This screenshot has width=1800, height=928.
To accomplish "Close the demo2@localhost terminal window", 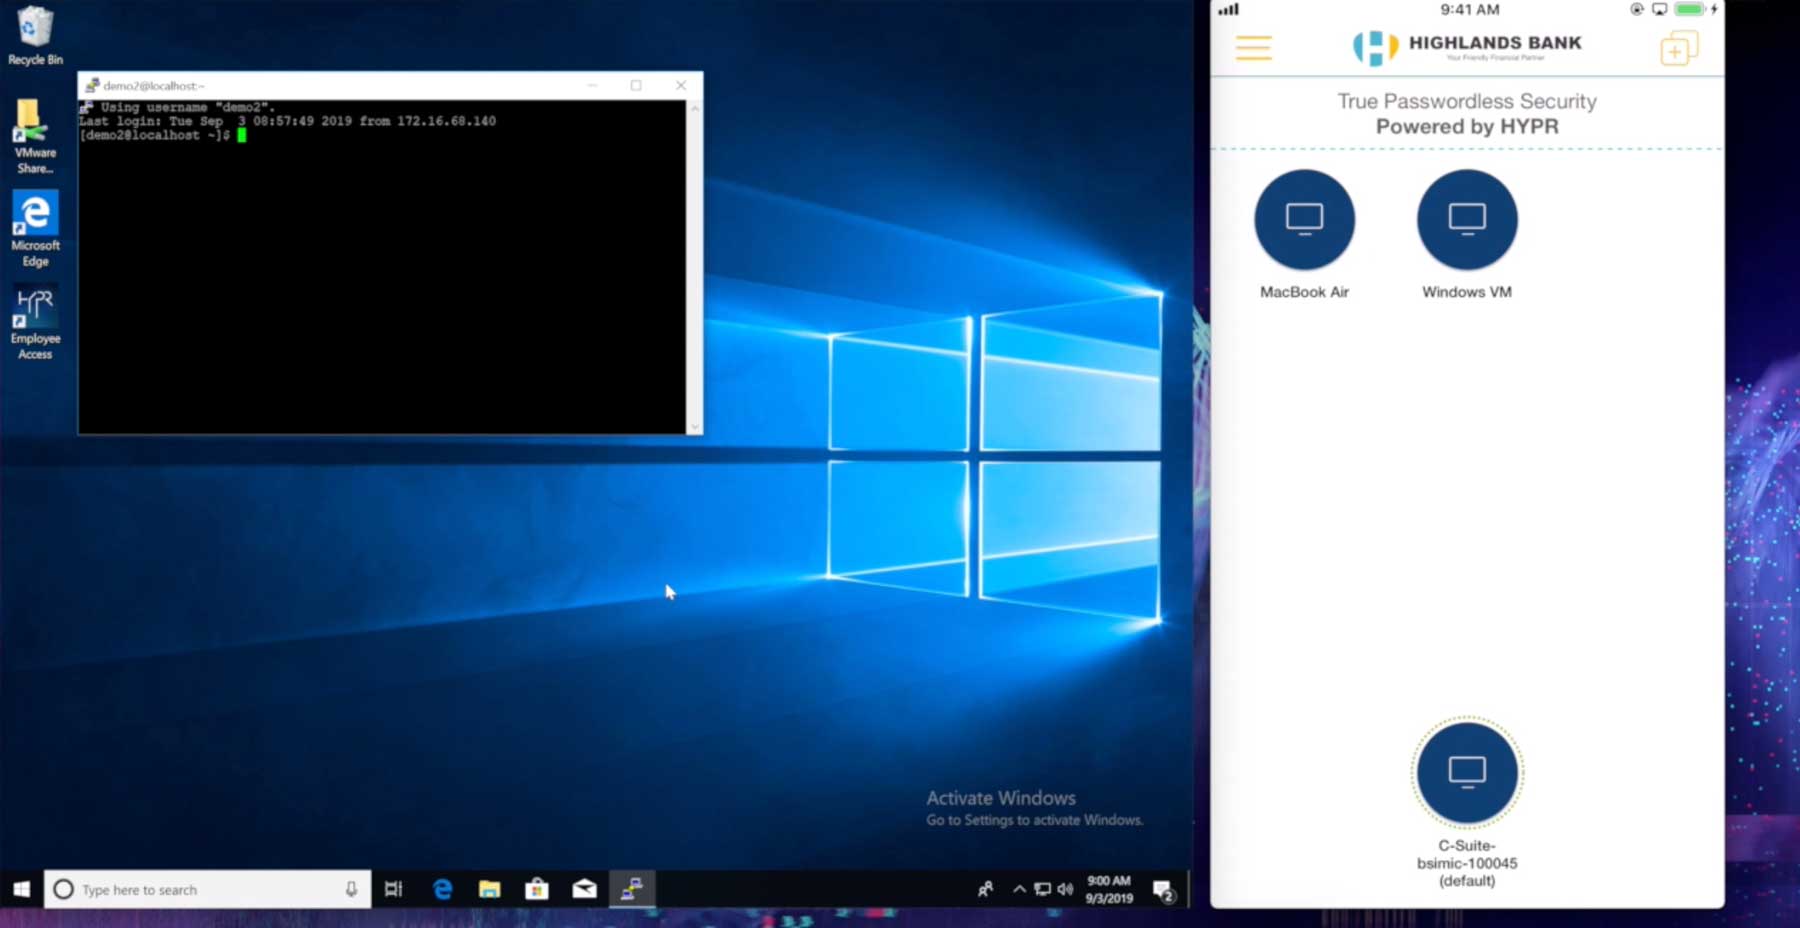I will [681, 85].
